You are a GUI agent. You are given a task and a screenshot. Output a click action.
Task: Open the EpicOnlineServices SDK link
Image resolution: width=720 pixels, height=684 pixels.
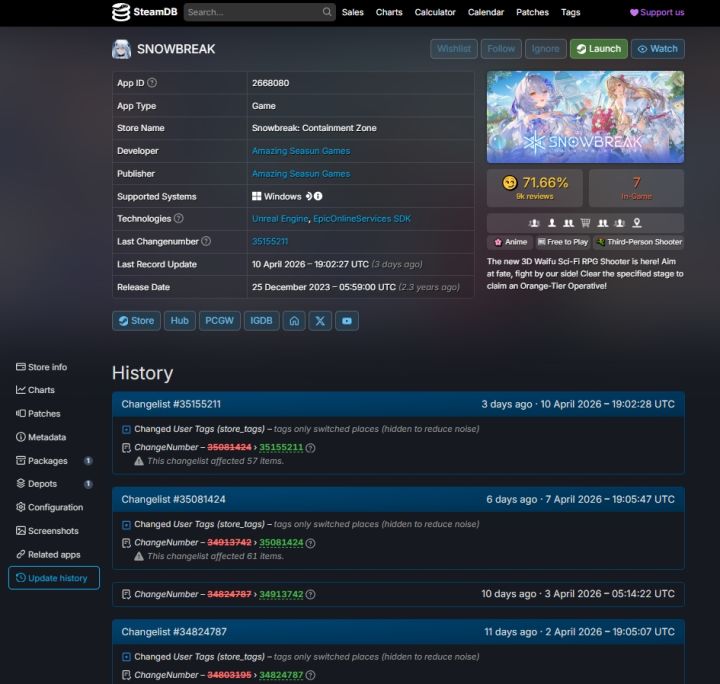[x=362, y=219]
